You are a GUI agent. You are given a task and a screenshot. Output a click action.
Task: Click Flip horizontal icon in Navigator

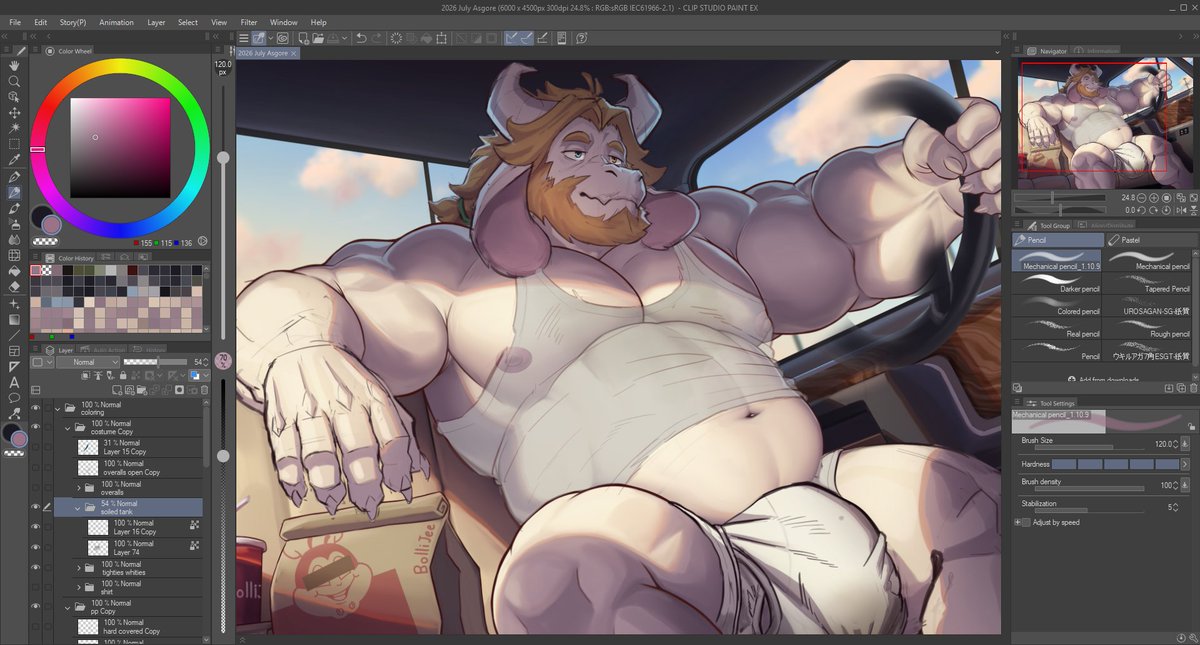coord(1181,210)
